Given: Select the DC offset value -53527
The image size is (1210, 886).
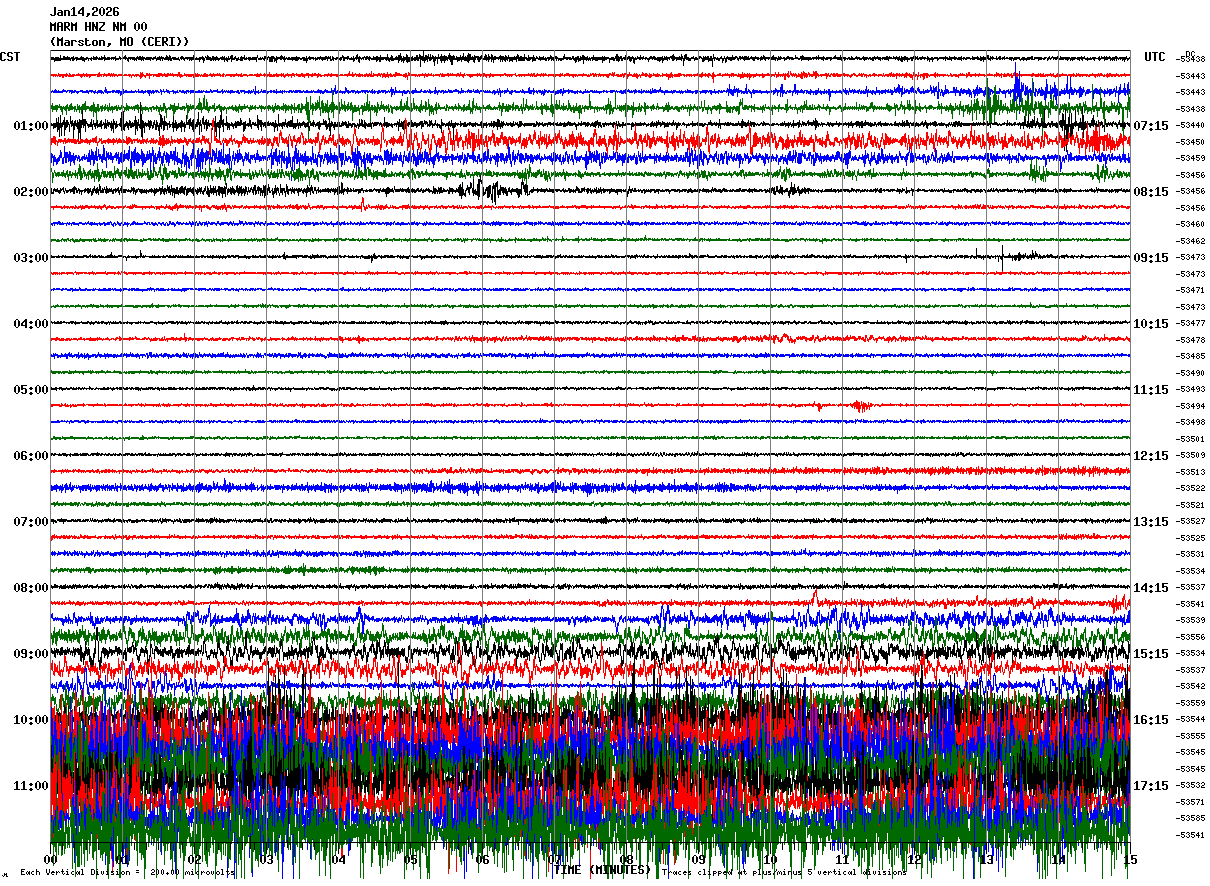Looking at the screenshot, I should (1191, 521).
